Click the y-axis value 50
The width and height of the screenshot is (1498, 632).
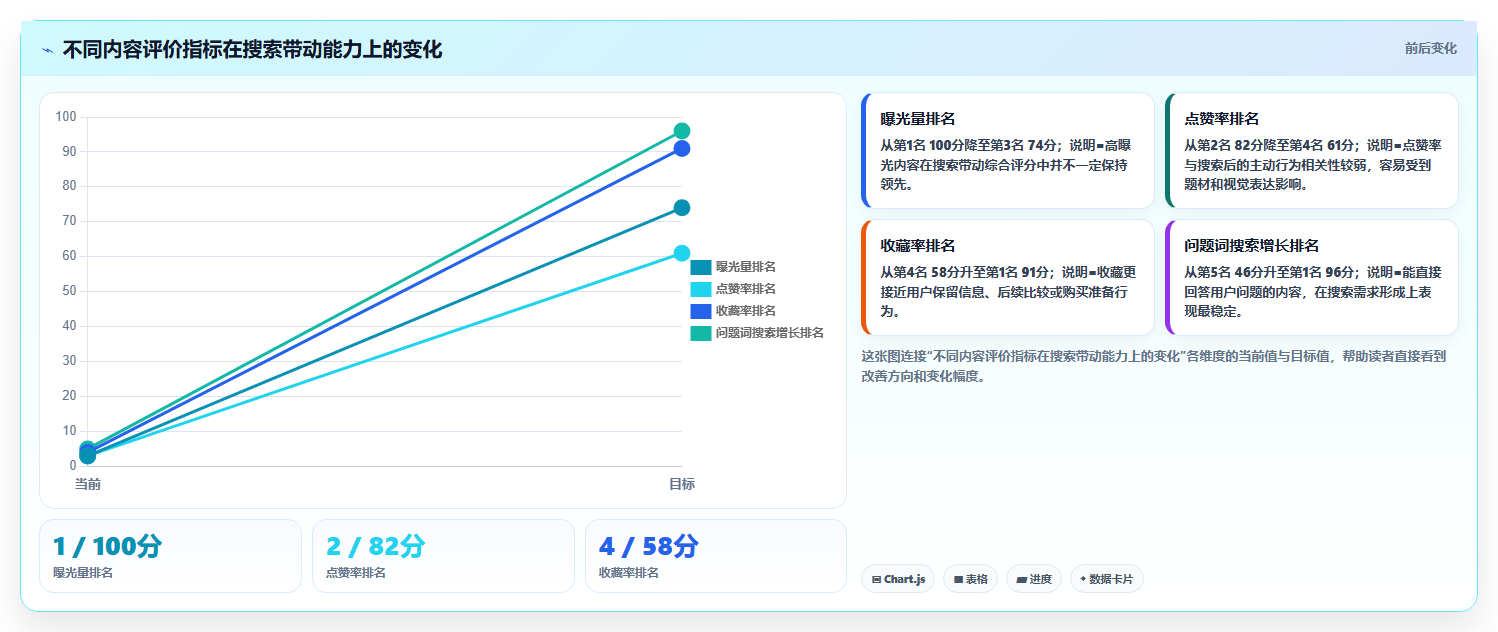(69, 291)
